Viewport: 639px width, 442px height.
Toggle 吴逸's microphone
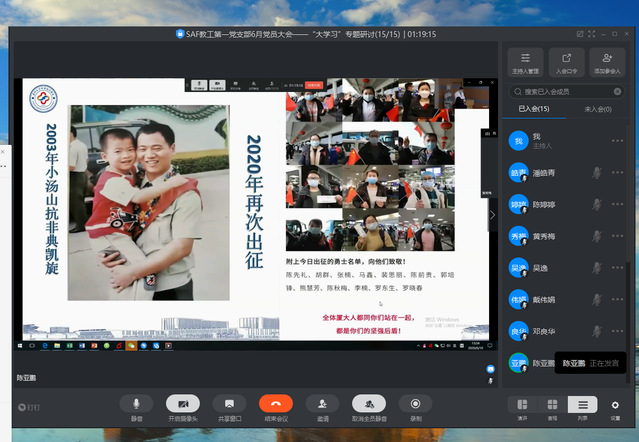pyautogui.click(x=597, y=268)
